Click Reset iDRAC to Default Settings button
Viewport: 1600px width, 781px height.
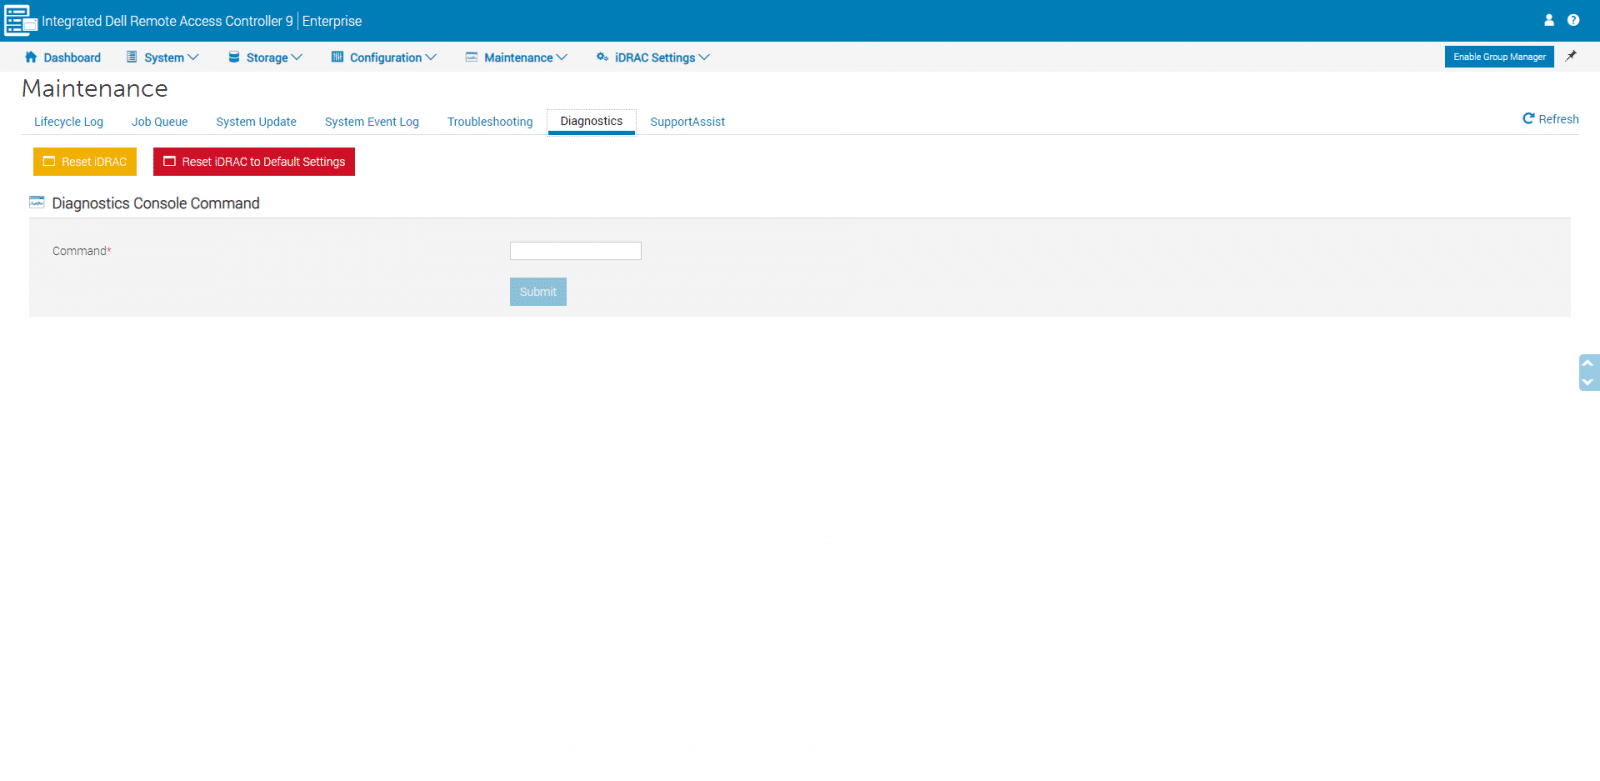pos(254,161)
